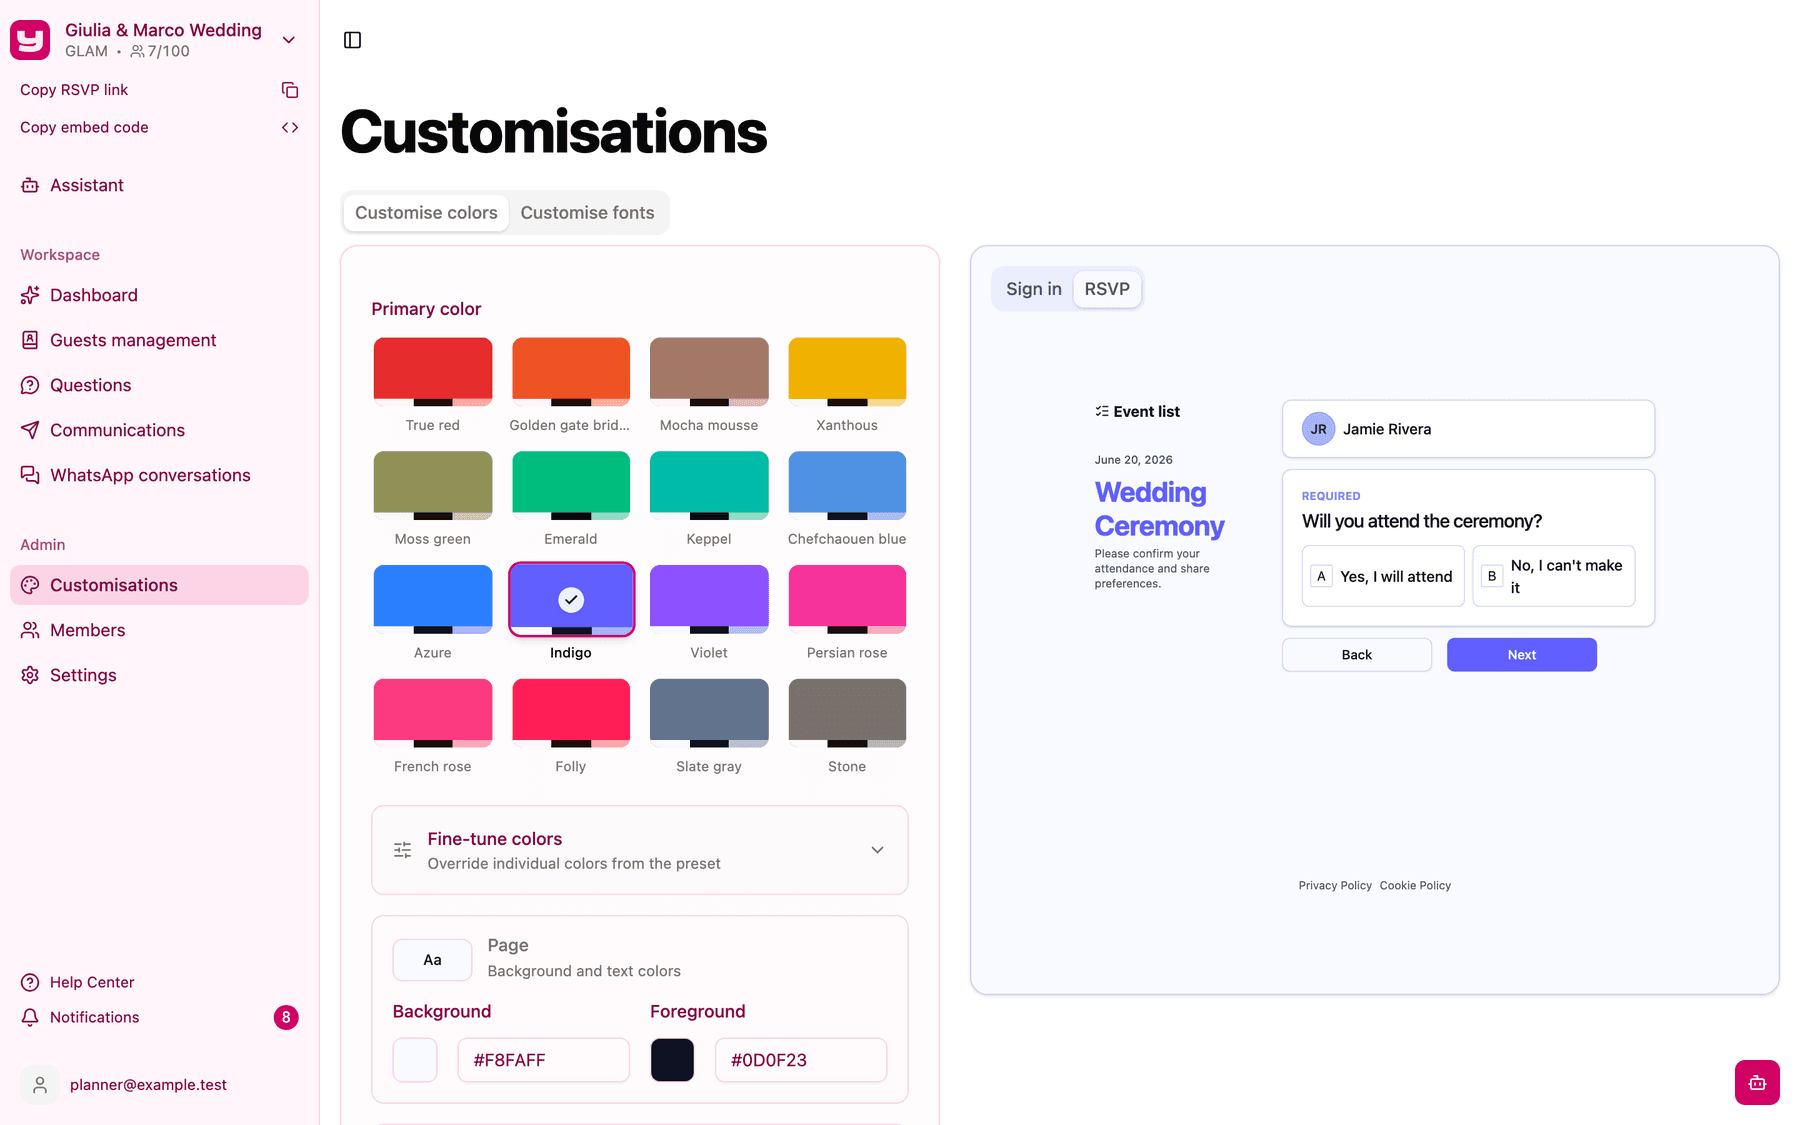Click the WhatsApp conversations chat icon
This screenshot has width=1800, height=1125.
(x=30, y=475)
